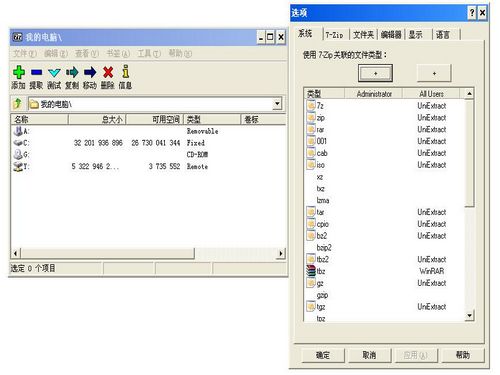Click the iso file type icon
The width and height of the screenshot is (500, 375).
click(x=311, y=164)
